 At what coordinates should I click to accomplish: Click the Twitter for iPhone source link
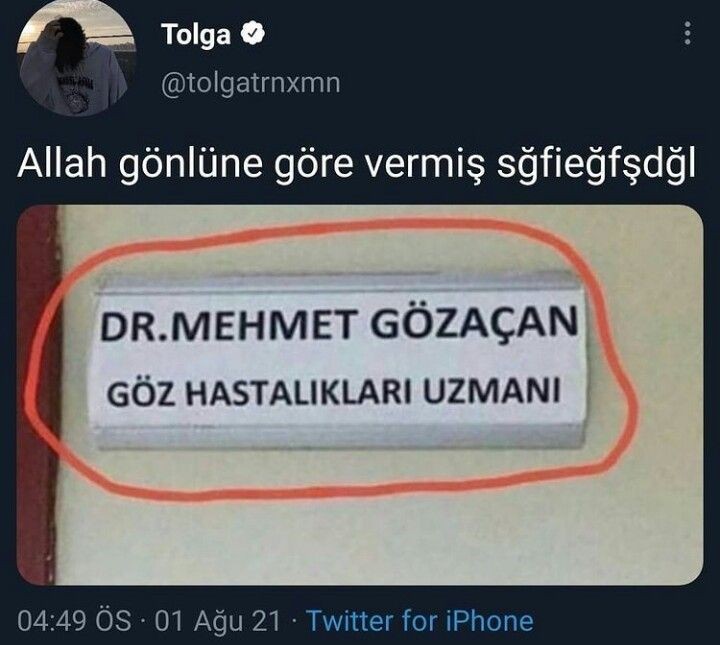tap(420, 621)
